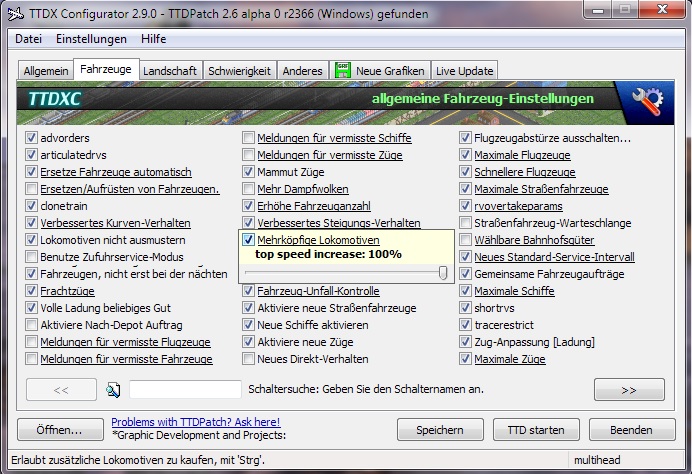Toggle the Mammut Züge checkbox
Image resolution: width=692 pixels, height=474 pixels.
(248, 172)
